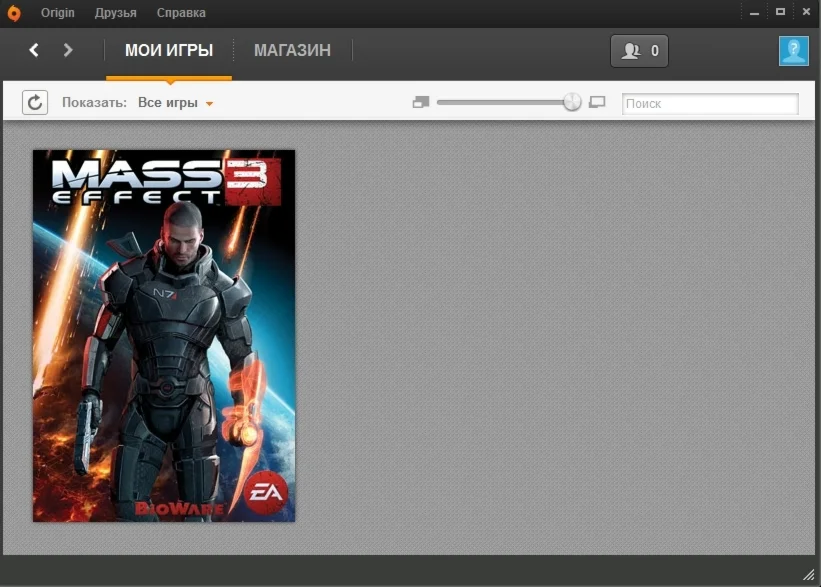
Task: Select the large tile view icon
Action: pyautogui.click(x=597, y=101)
